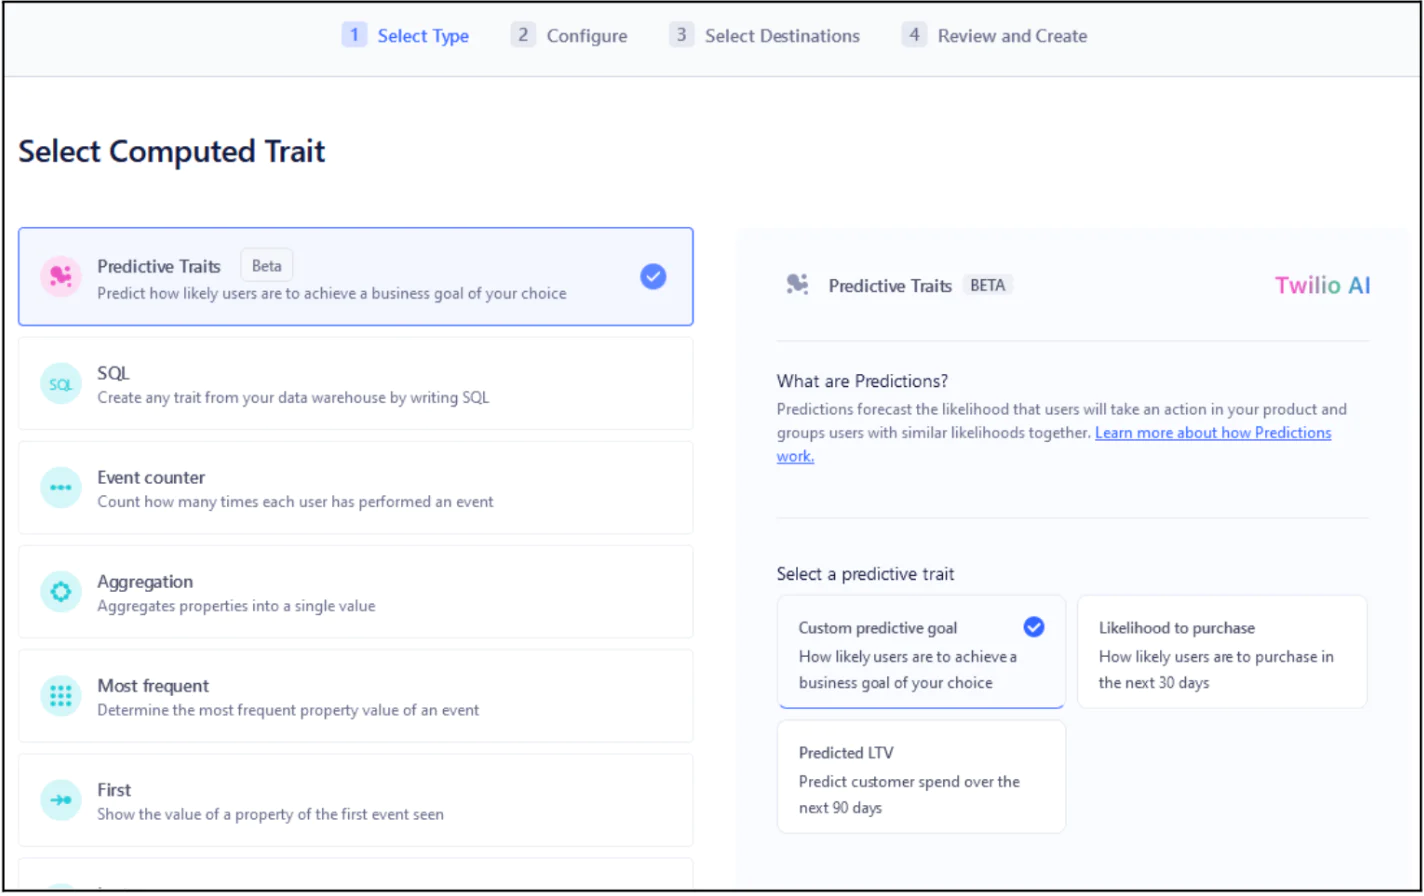
Task: Click the pink Predictive Traits icon
Action: [60, 277]
